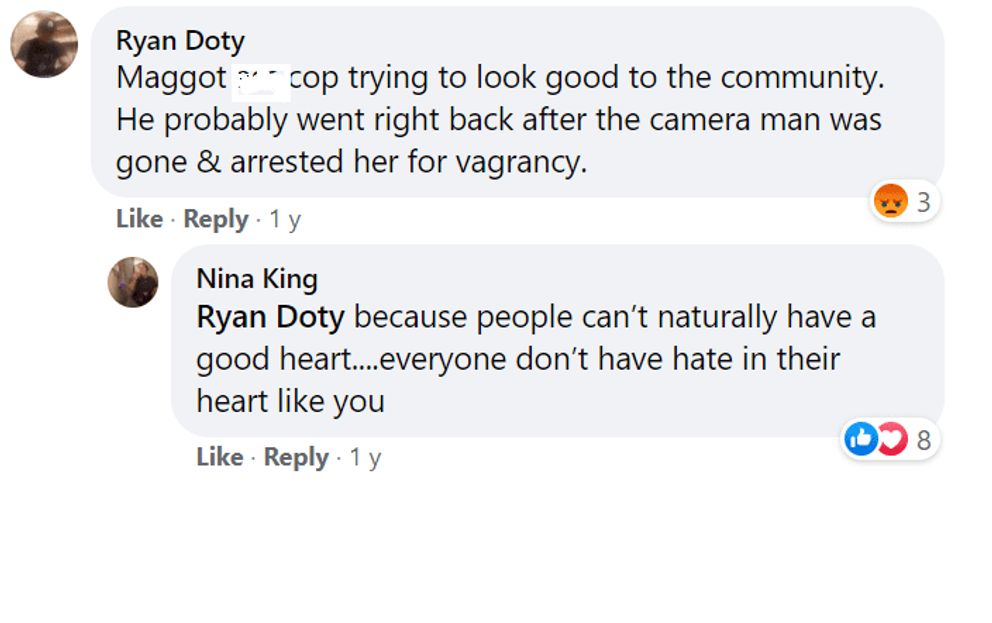Click the 1 y timestamp under Ryan's comment

tap(285, 219)
